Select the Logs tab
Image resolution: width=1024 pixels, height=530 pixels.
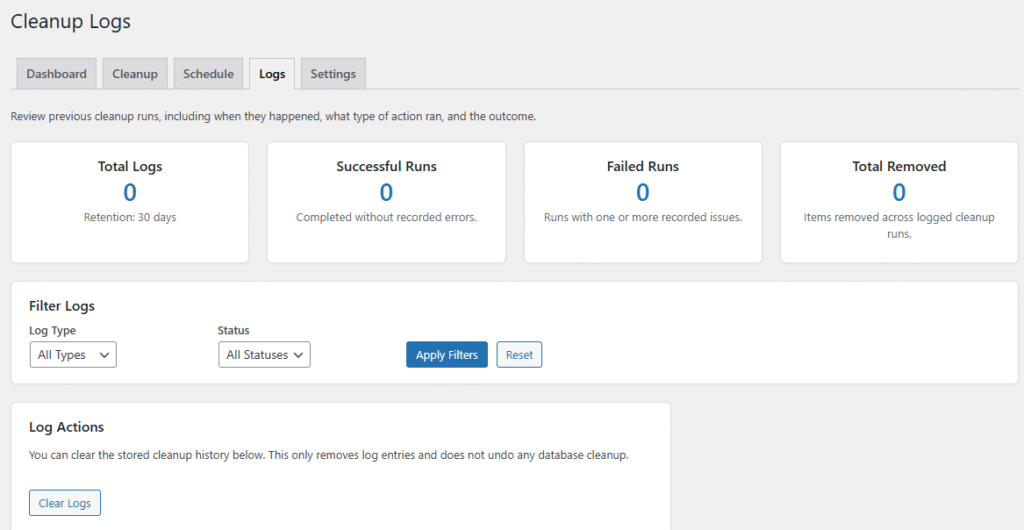point(271,74)
